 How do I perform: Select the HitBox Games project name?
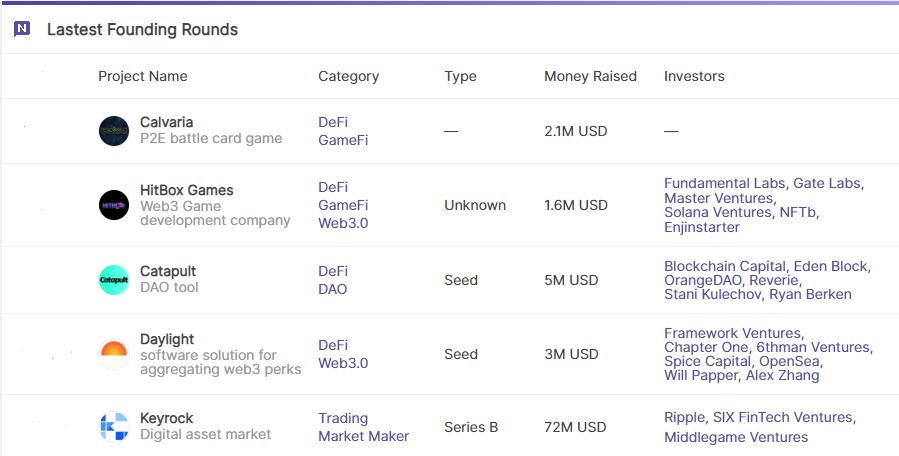186,190
